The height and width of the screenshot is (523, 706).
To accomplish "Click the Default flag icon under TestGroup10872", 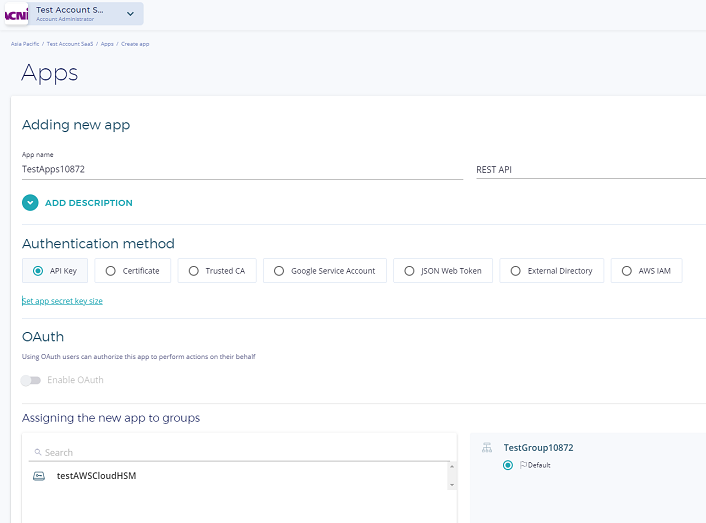I will (523, 465).
